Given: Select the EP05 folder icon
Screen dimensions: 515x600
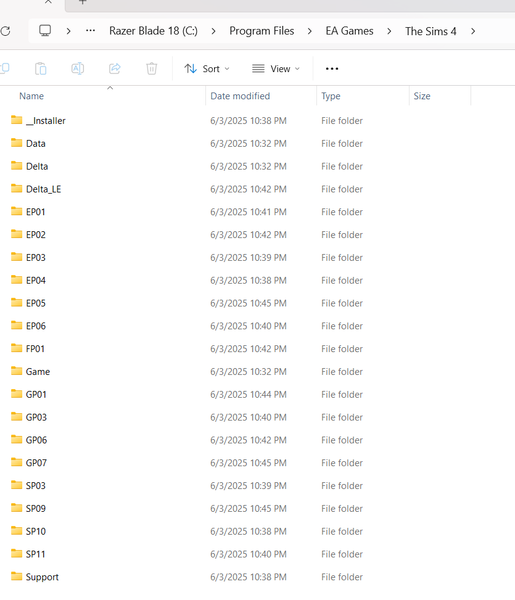Looking at the screenshot, I should pos(16,303).
